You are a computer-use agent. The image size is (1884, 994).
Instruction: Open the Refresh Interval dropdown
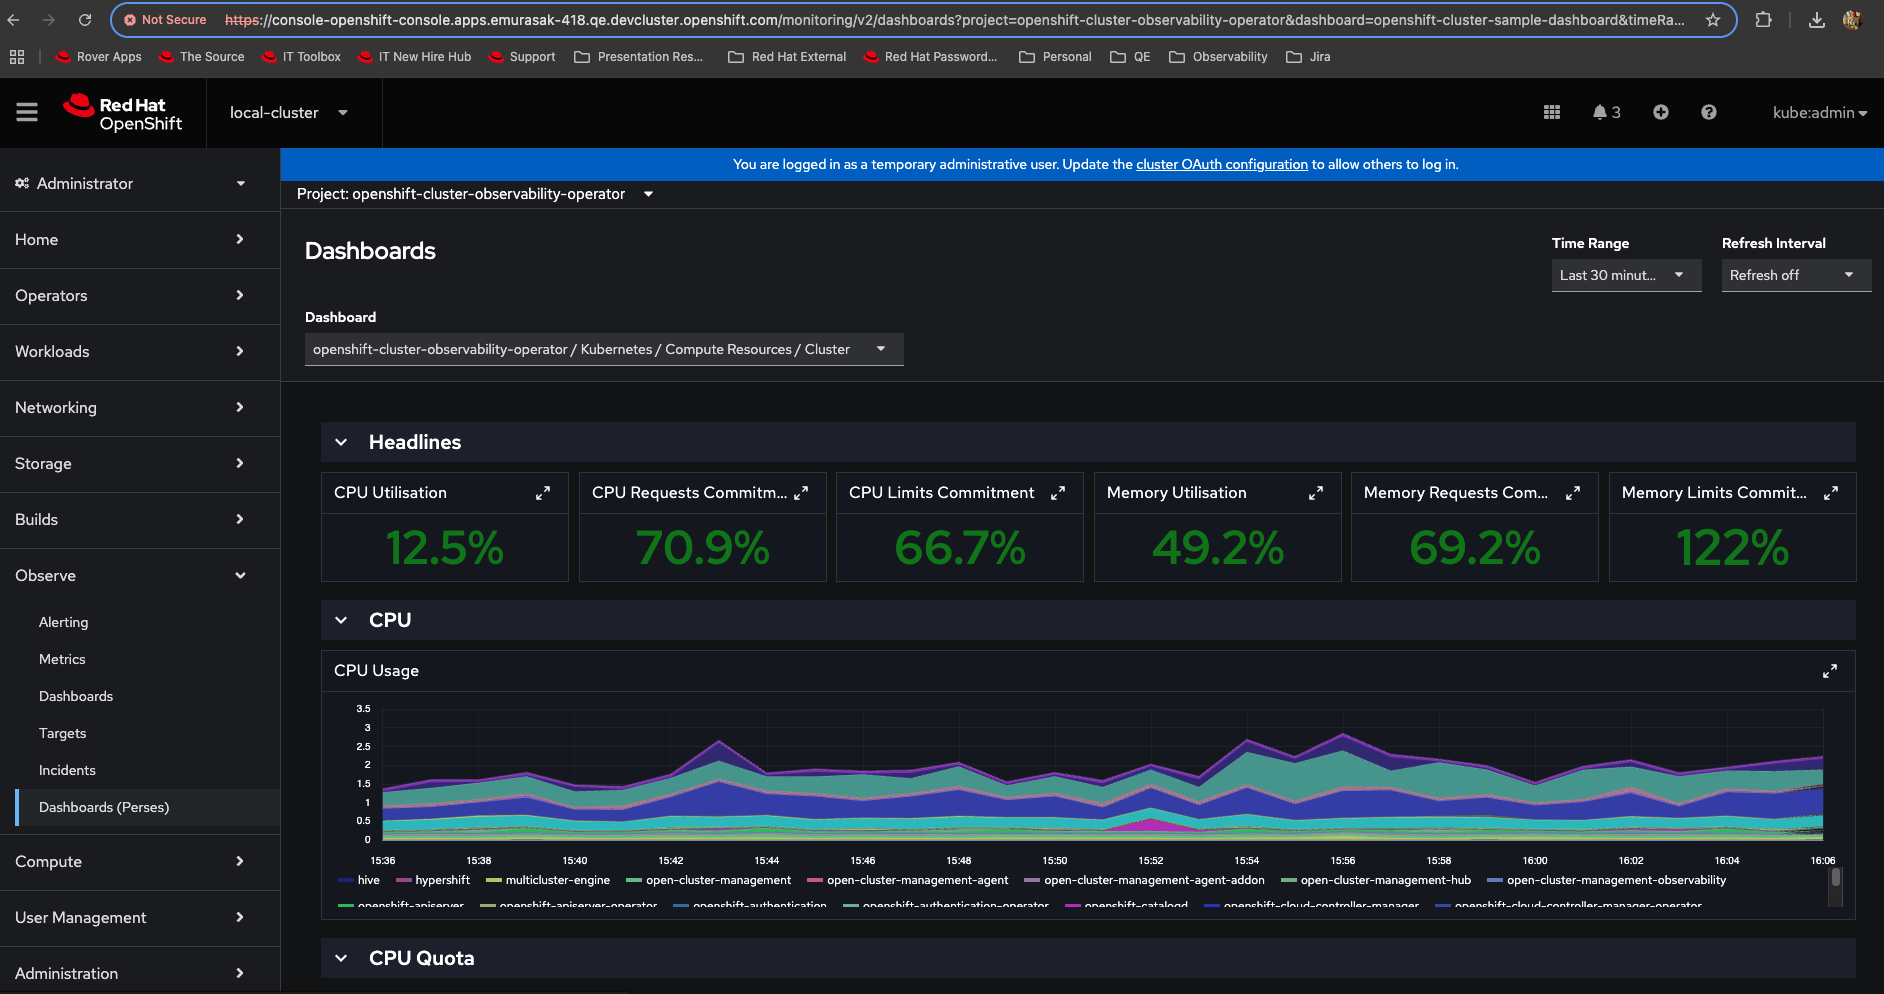[x=1795, y=275]
